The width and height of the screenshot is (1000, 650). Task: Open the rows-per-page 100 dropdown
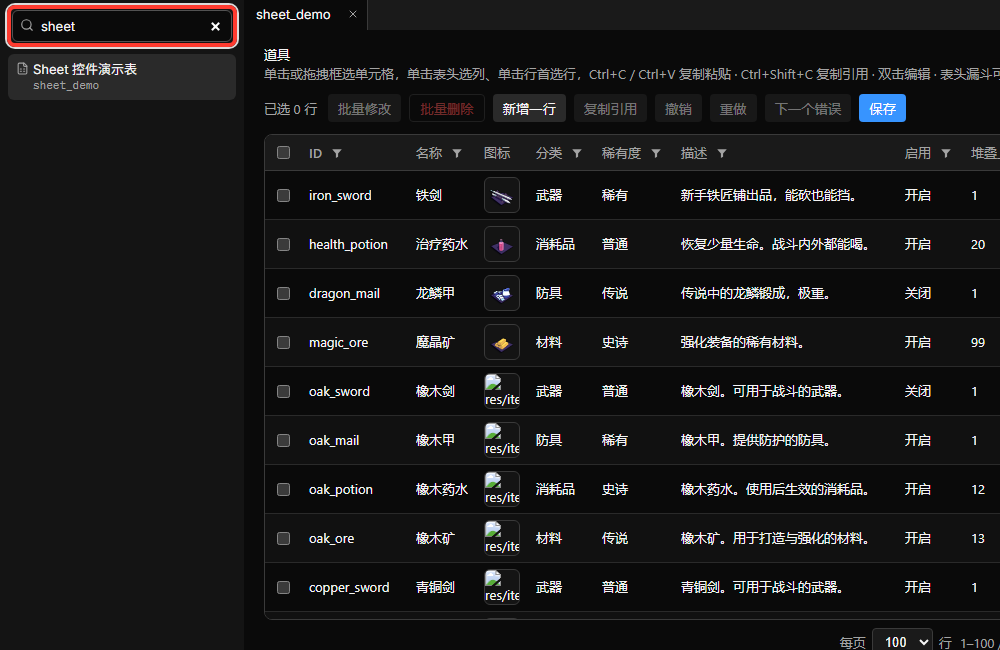[902, 640]
